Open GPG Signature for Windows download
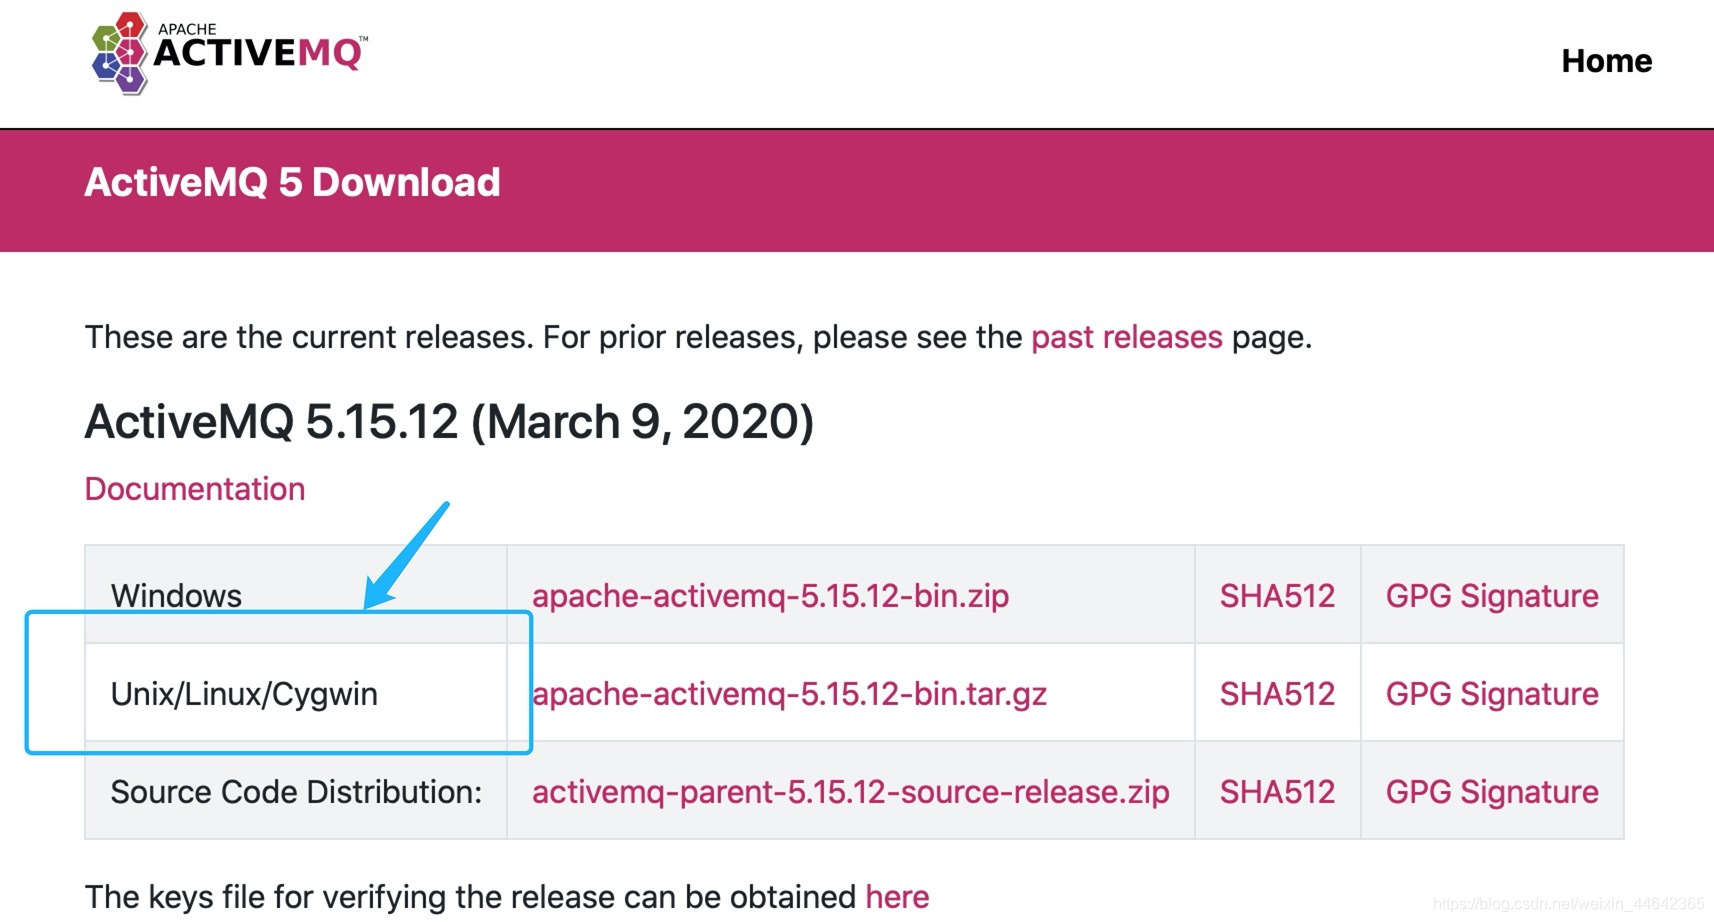Viewport: 1714px width, 922px height. [x=1491, y=595]
